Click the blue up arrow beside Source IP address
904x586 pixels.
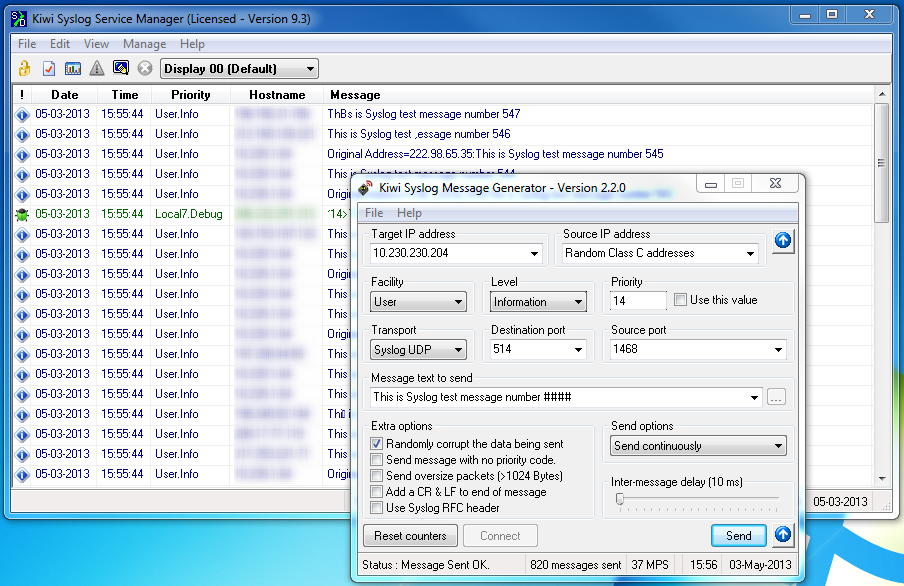point(783,241)
